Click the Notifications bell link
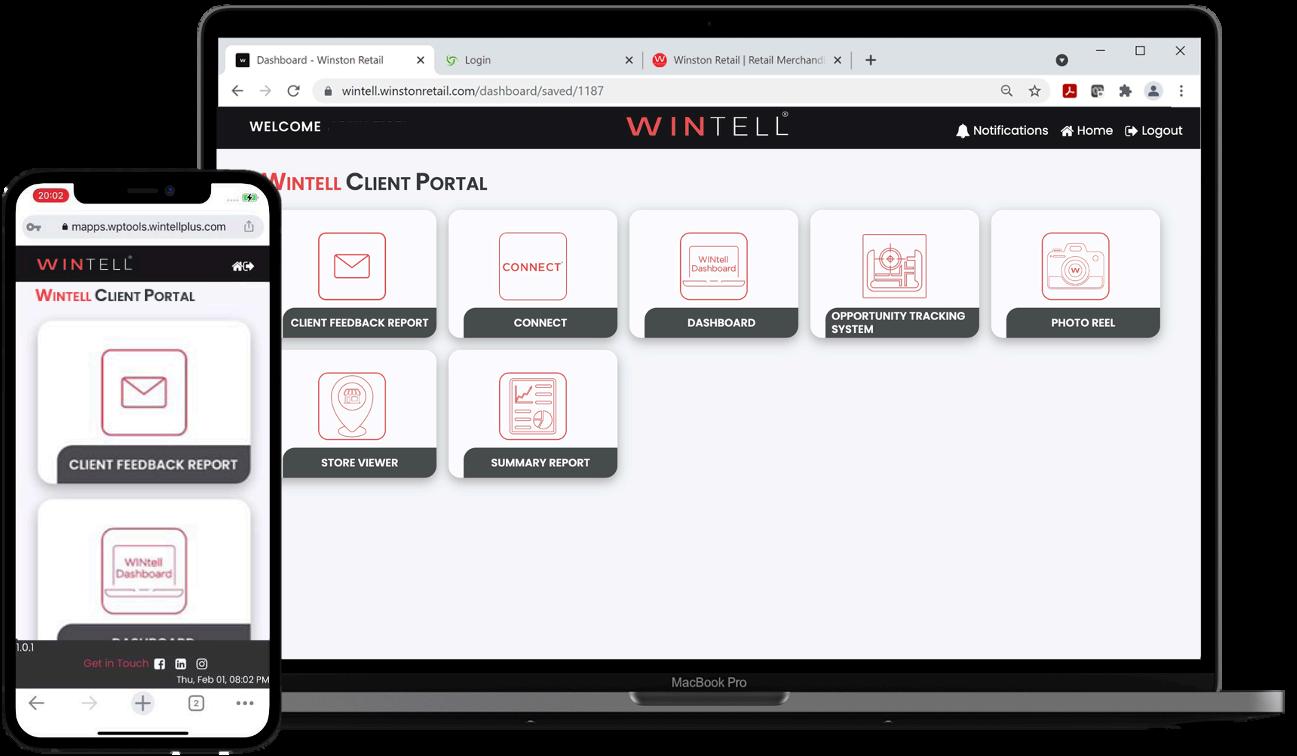The height and width of the screenshot is (756, 1297). tap(1002, 130)
